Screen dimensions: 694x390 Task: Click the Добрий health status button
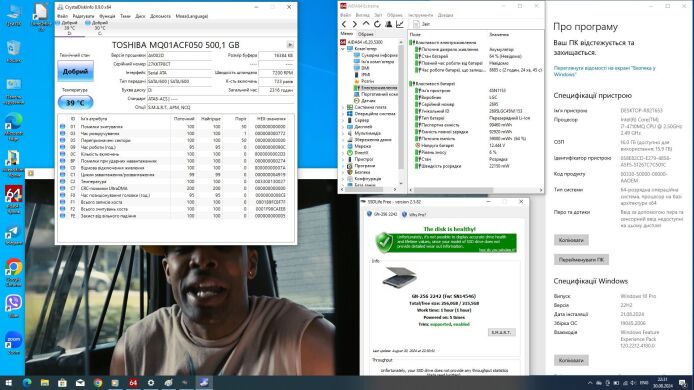75,71
